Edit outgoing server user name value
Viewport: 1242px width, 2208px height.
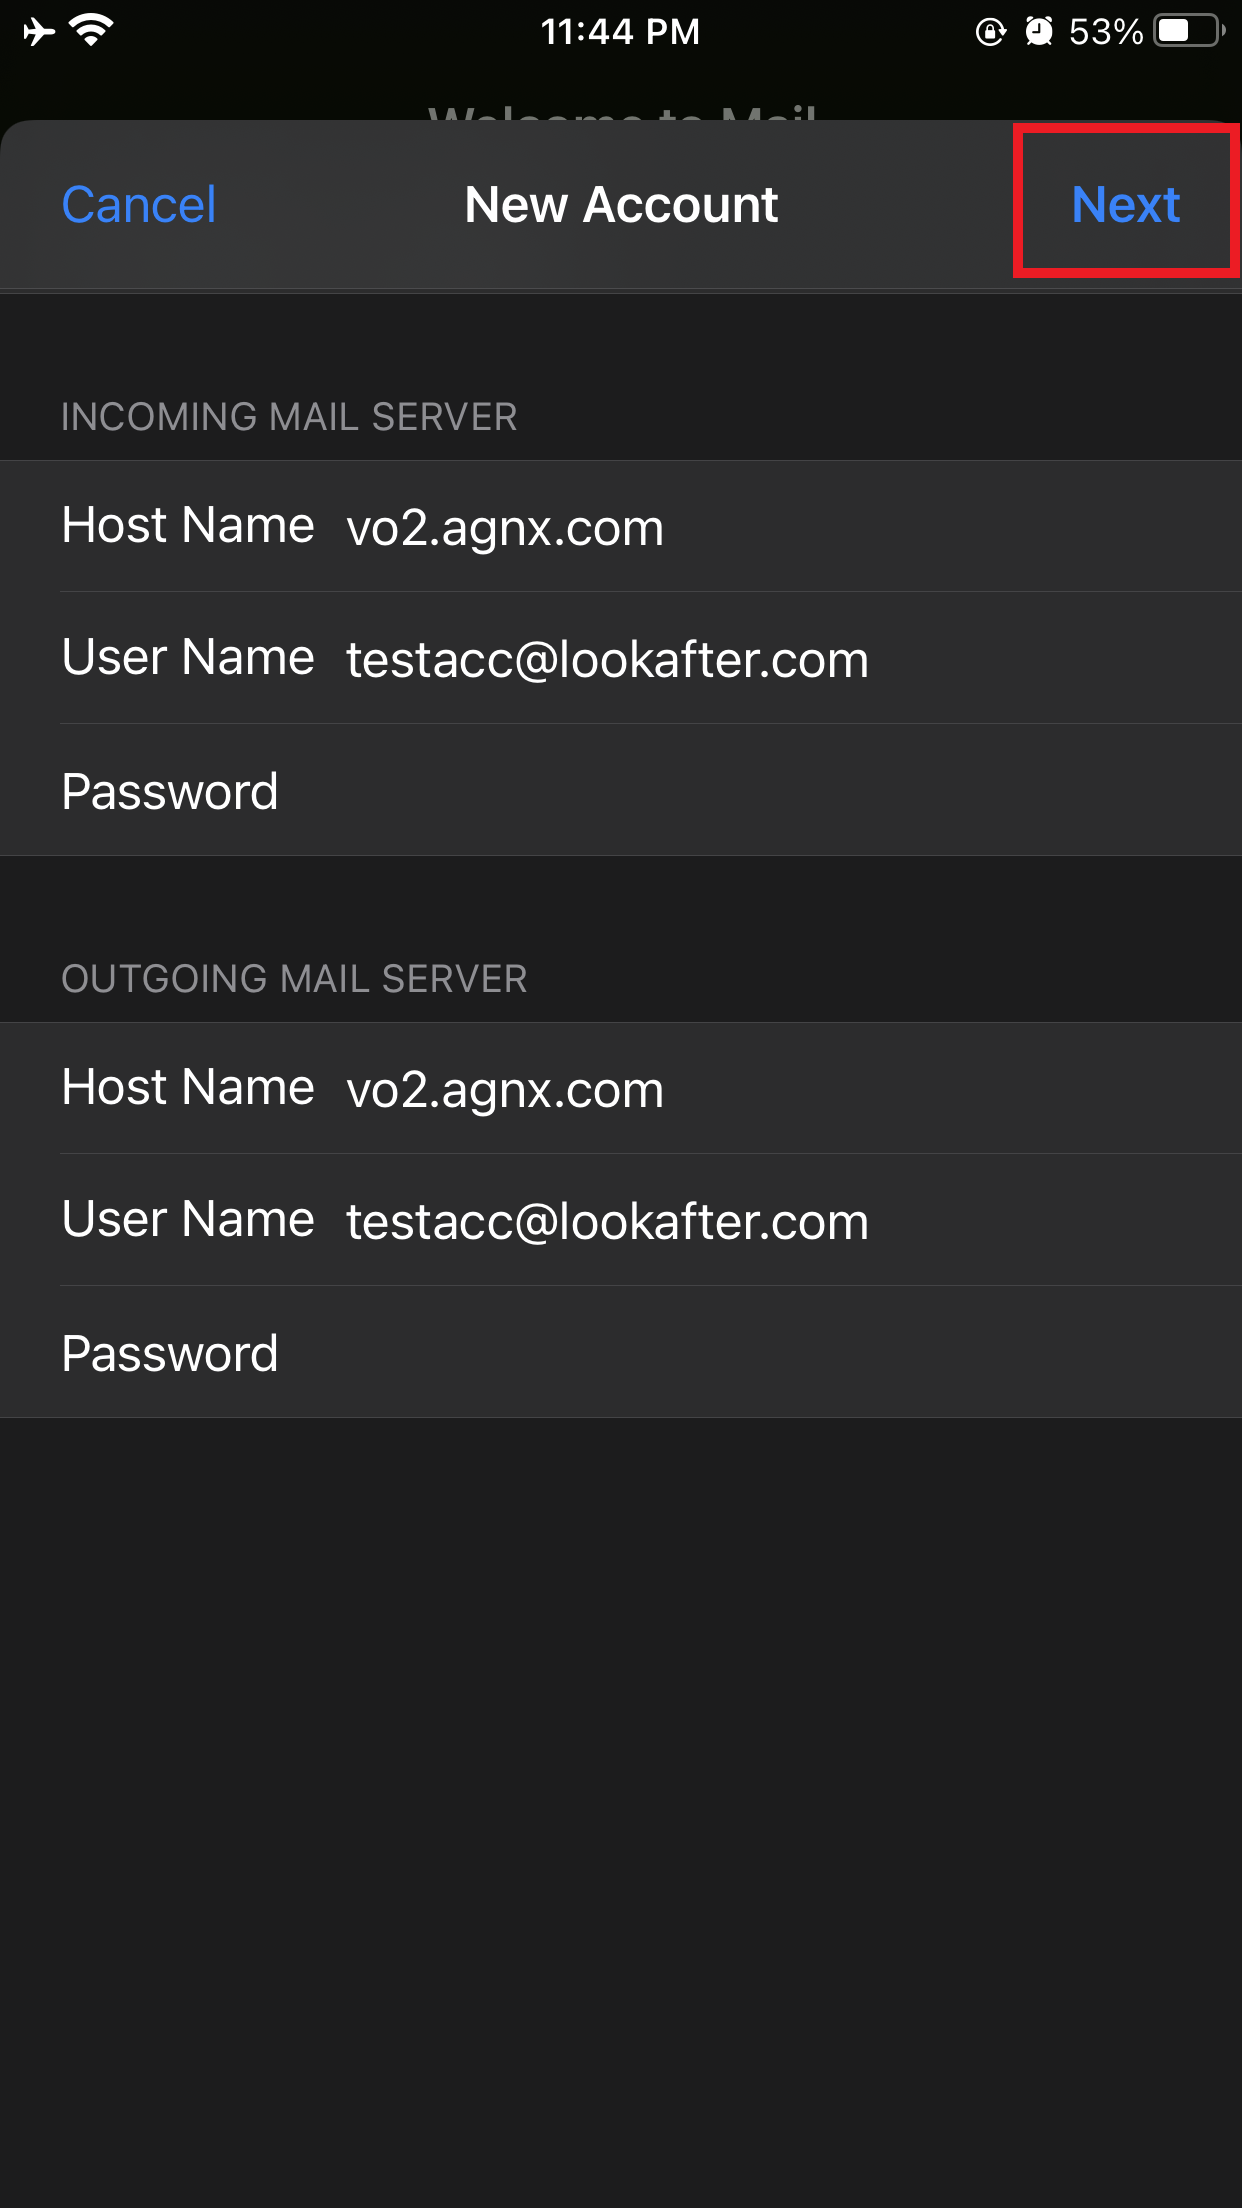click(607, 1221)
